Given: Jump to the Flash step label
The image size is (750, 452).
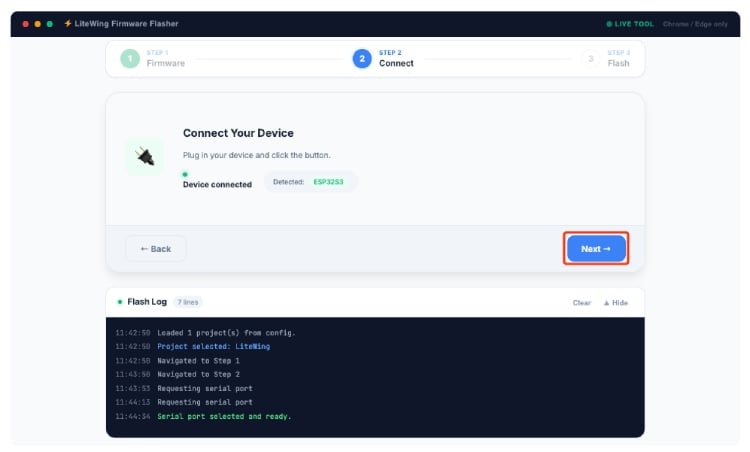Looking at the screenshot, I should coord(619,63).
